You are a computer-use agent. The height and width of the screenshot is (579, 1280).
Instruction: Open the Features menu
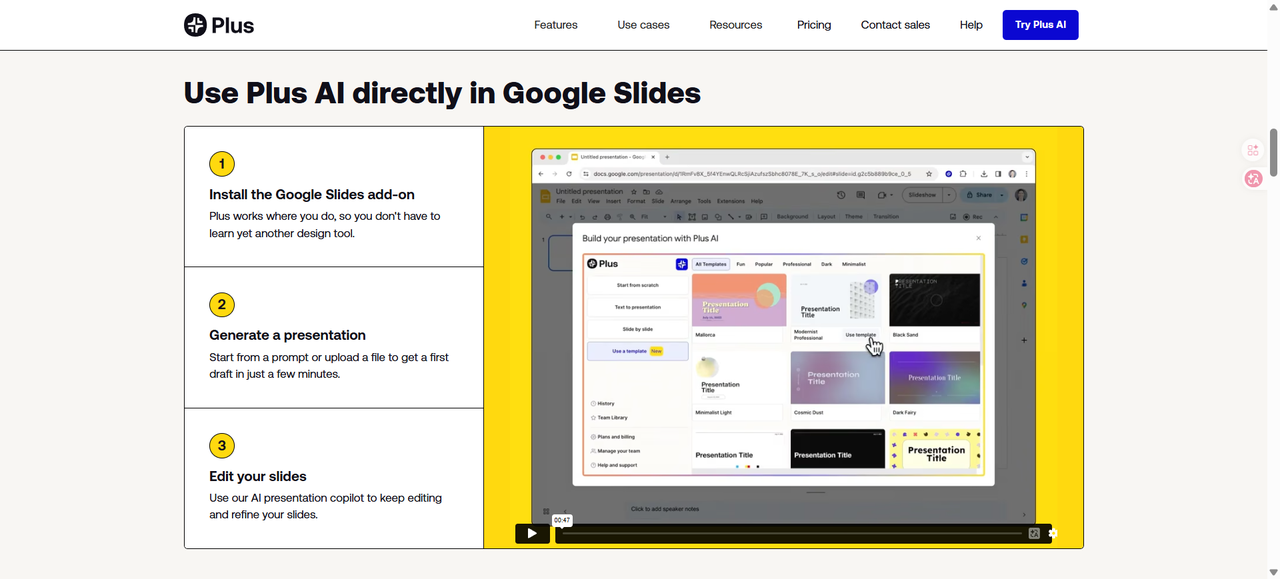pyautogui.click(x=556, y=25)
